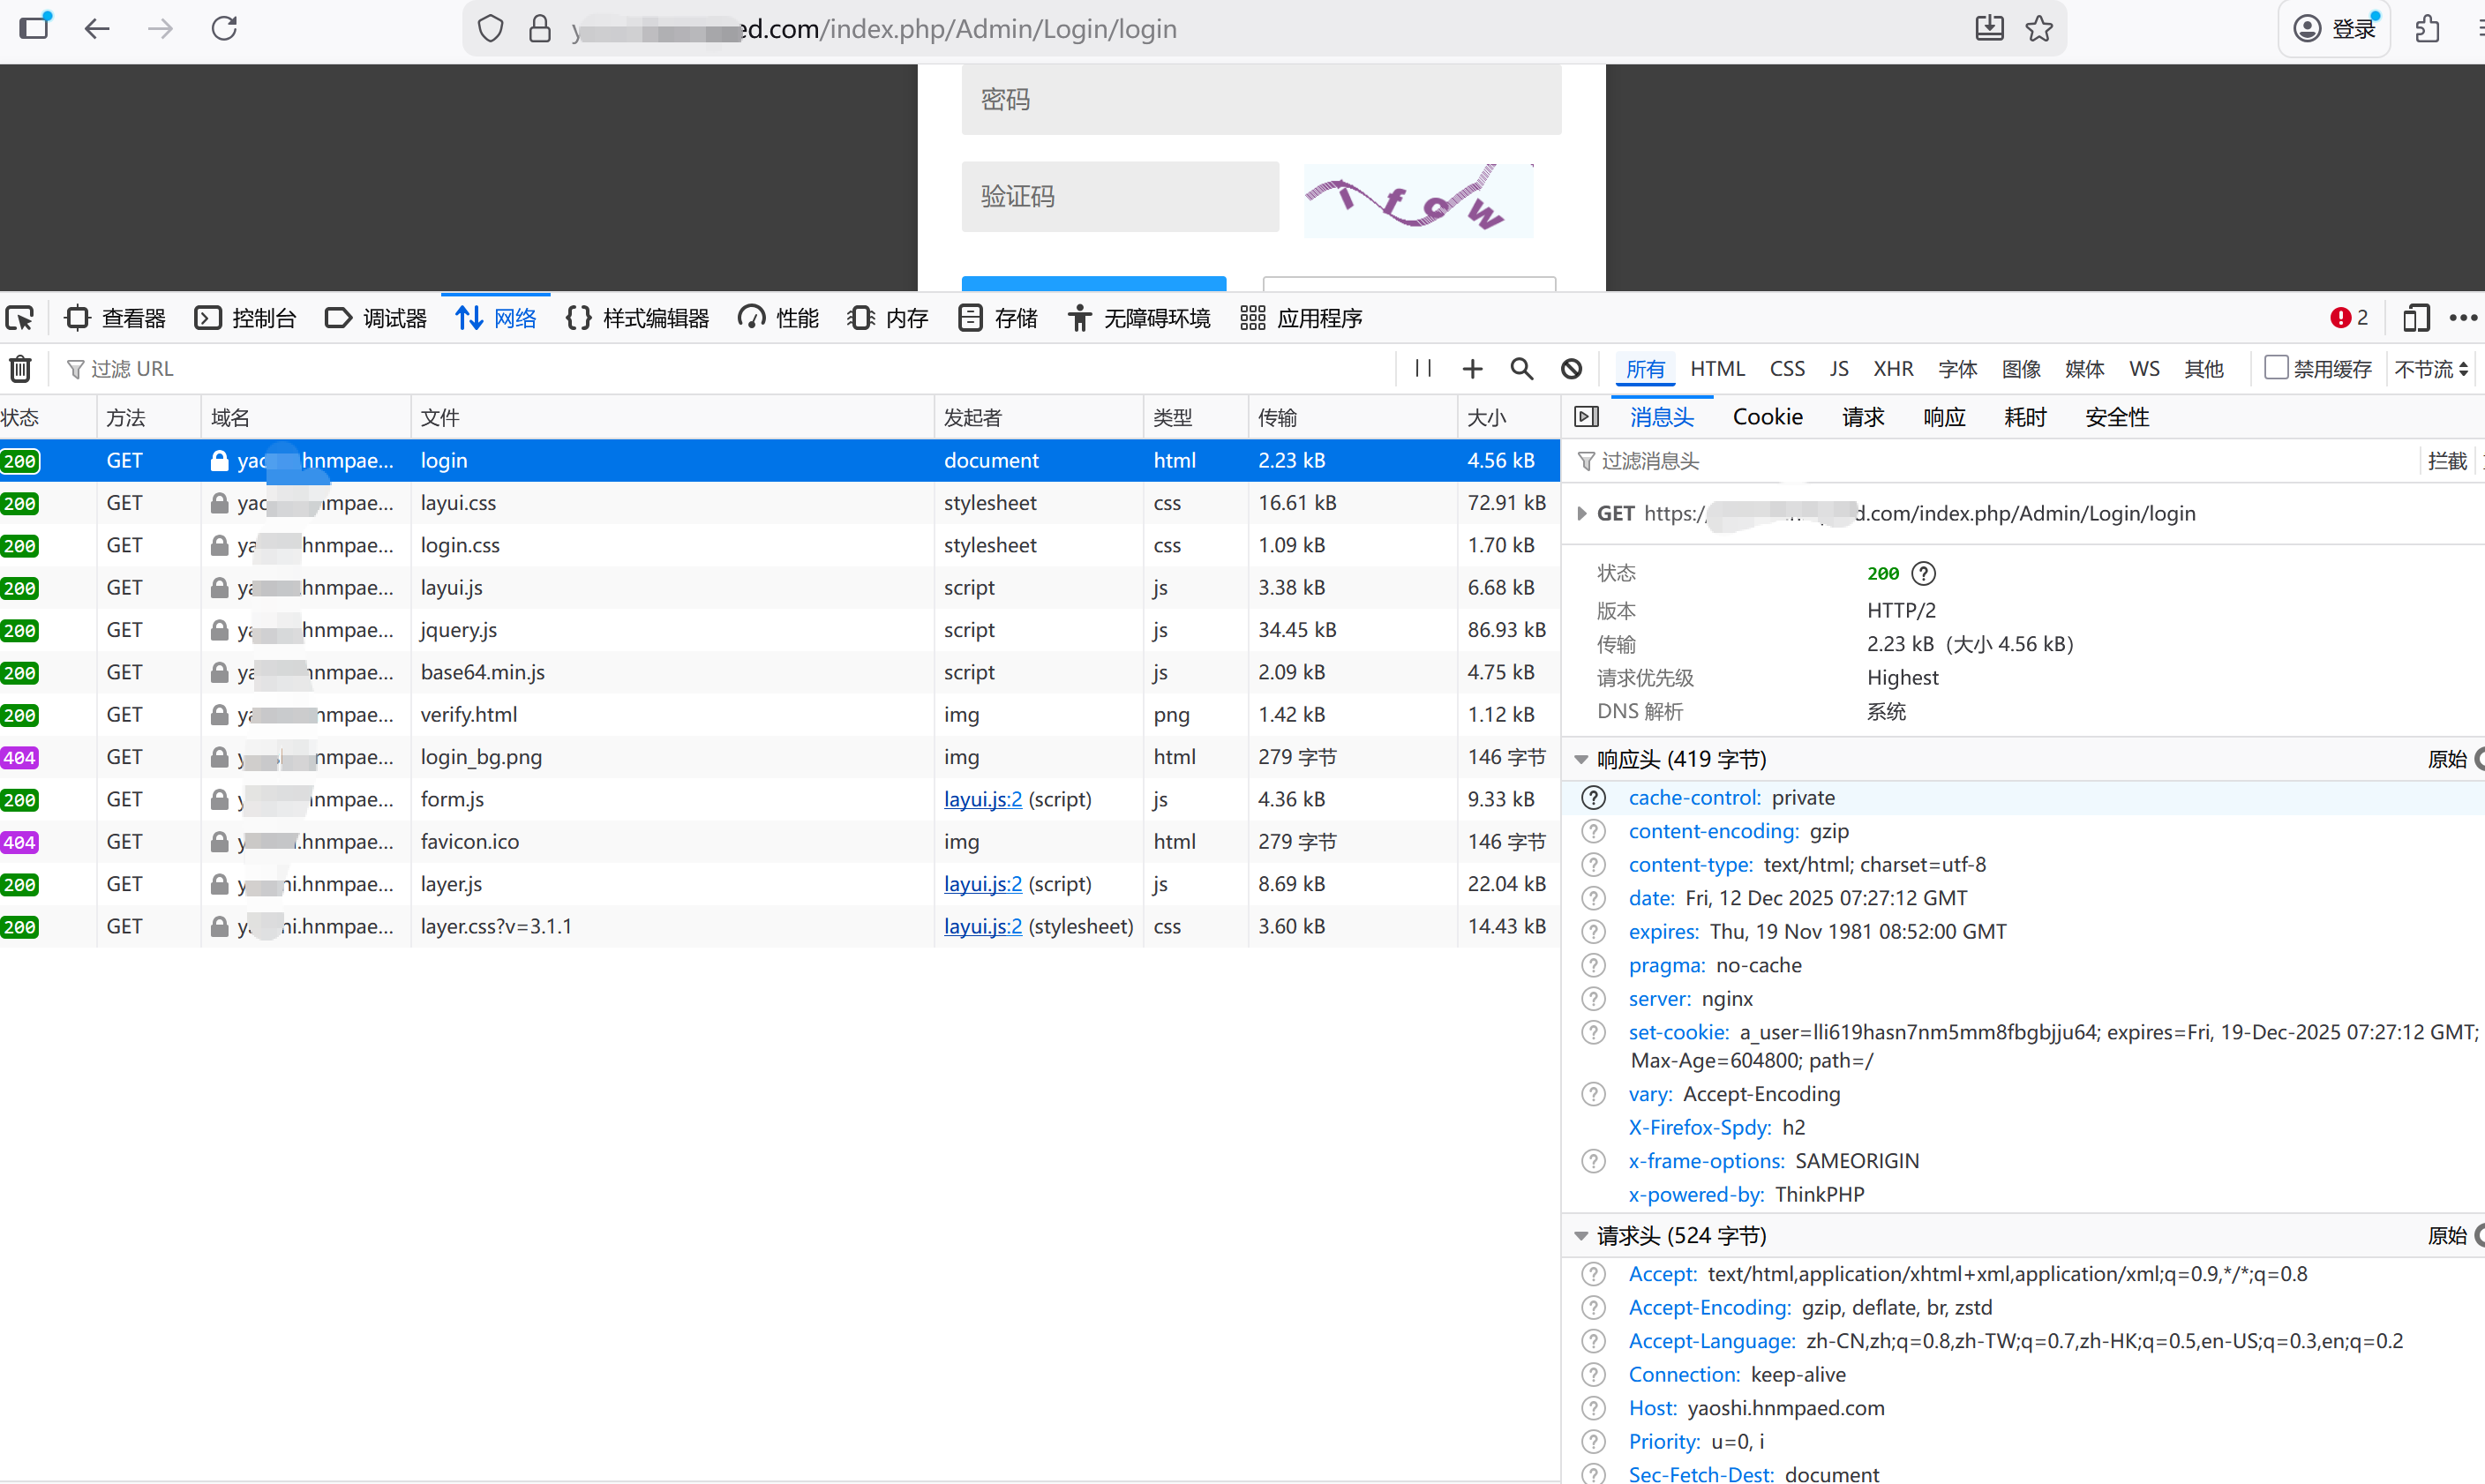Screen dimensions: 2485x1484
Task: Enable the 禁用缓存 checkbox
Action: 2277,368
